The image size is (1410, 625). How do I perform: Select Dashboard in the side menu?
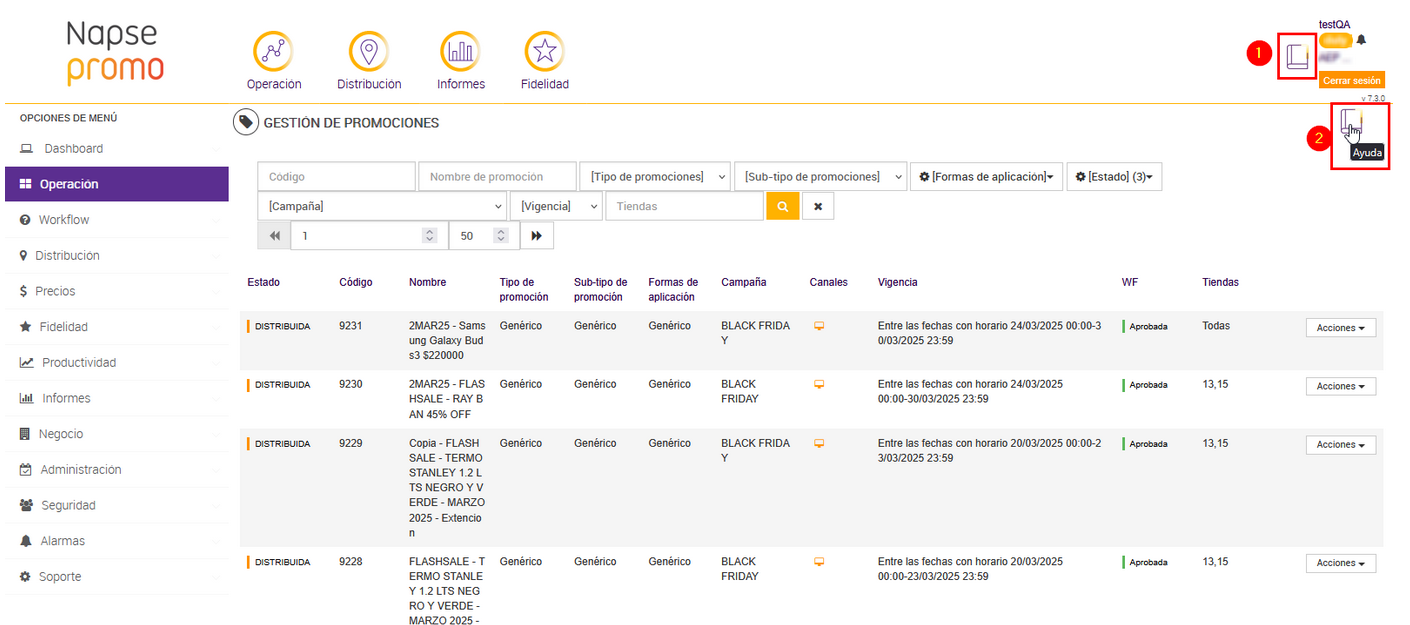pyautogui.click(x=73, y=149)
